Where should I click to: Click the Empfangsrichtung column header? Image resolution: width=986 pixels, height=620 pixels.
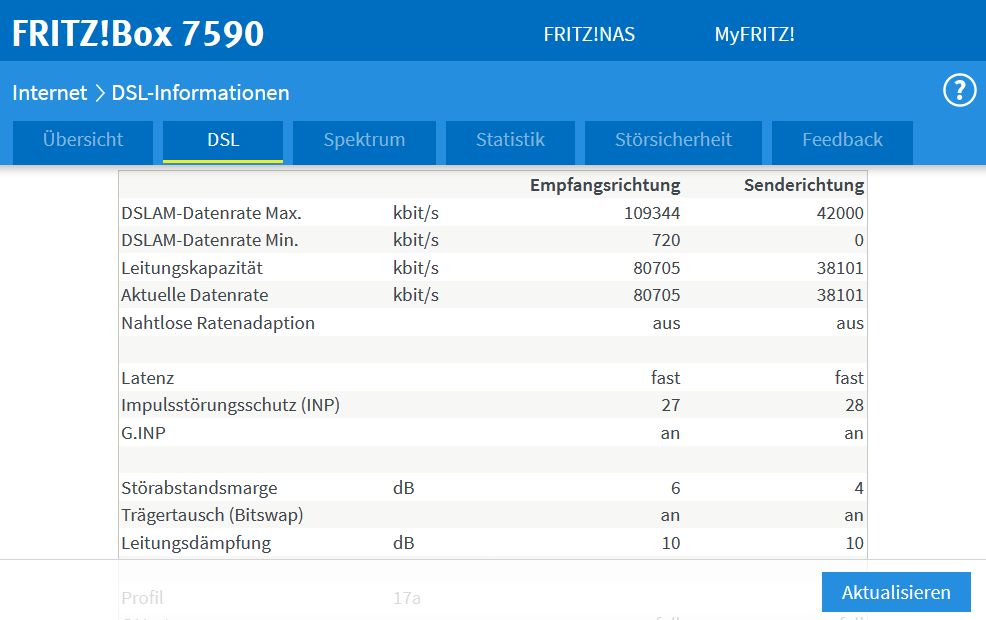tap(605, 185)
